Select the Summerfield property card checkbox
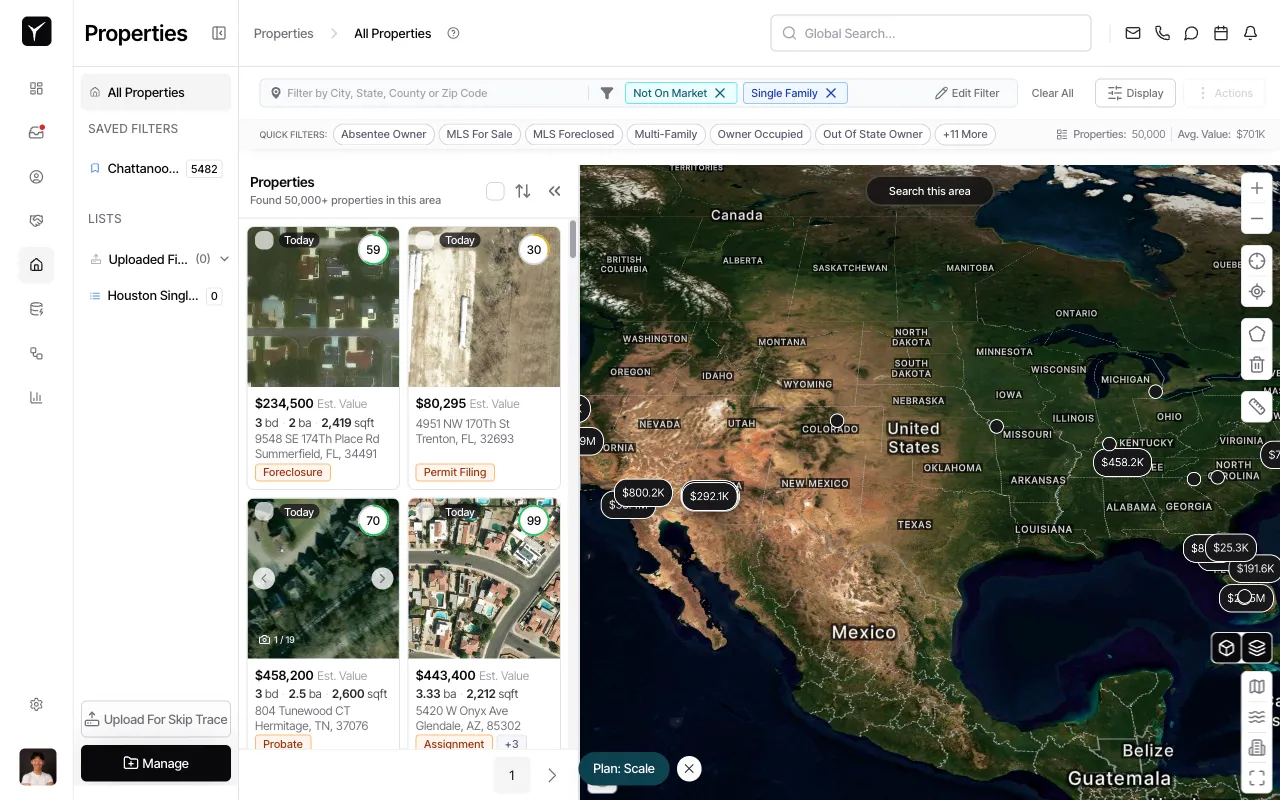Viewport: 1280px width, 800px height. click(x=264, y=240)
